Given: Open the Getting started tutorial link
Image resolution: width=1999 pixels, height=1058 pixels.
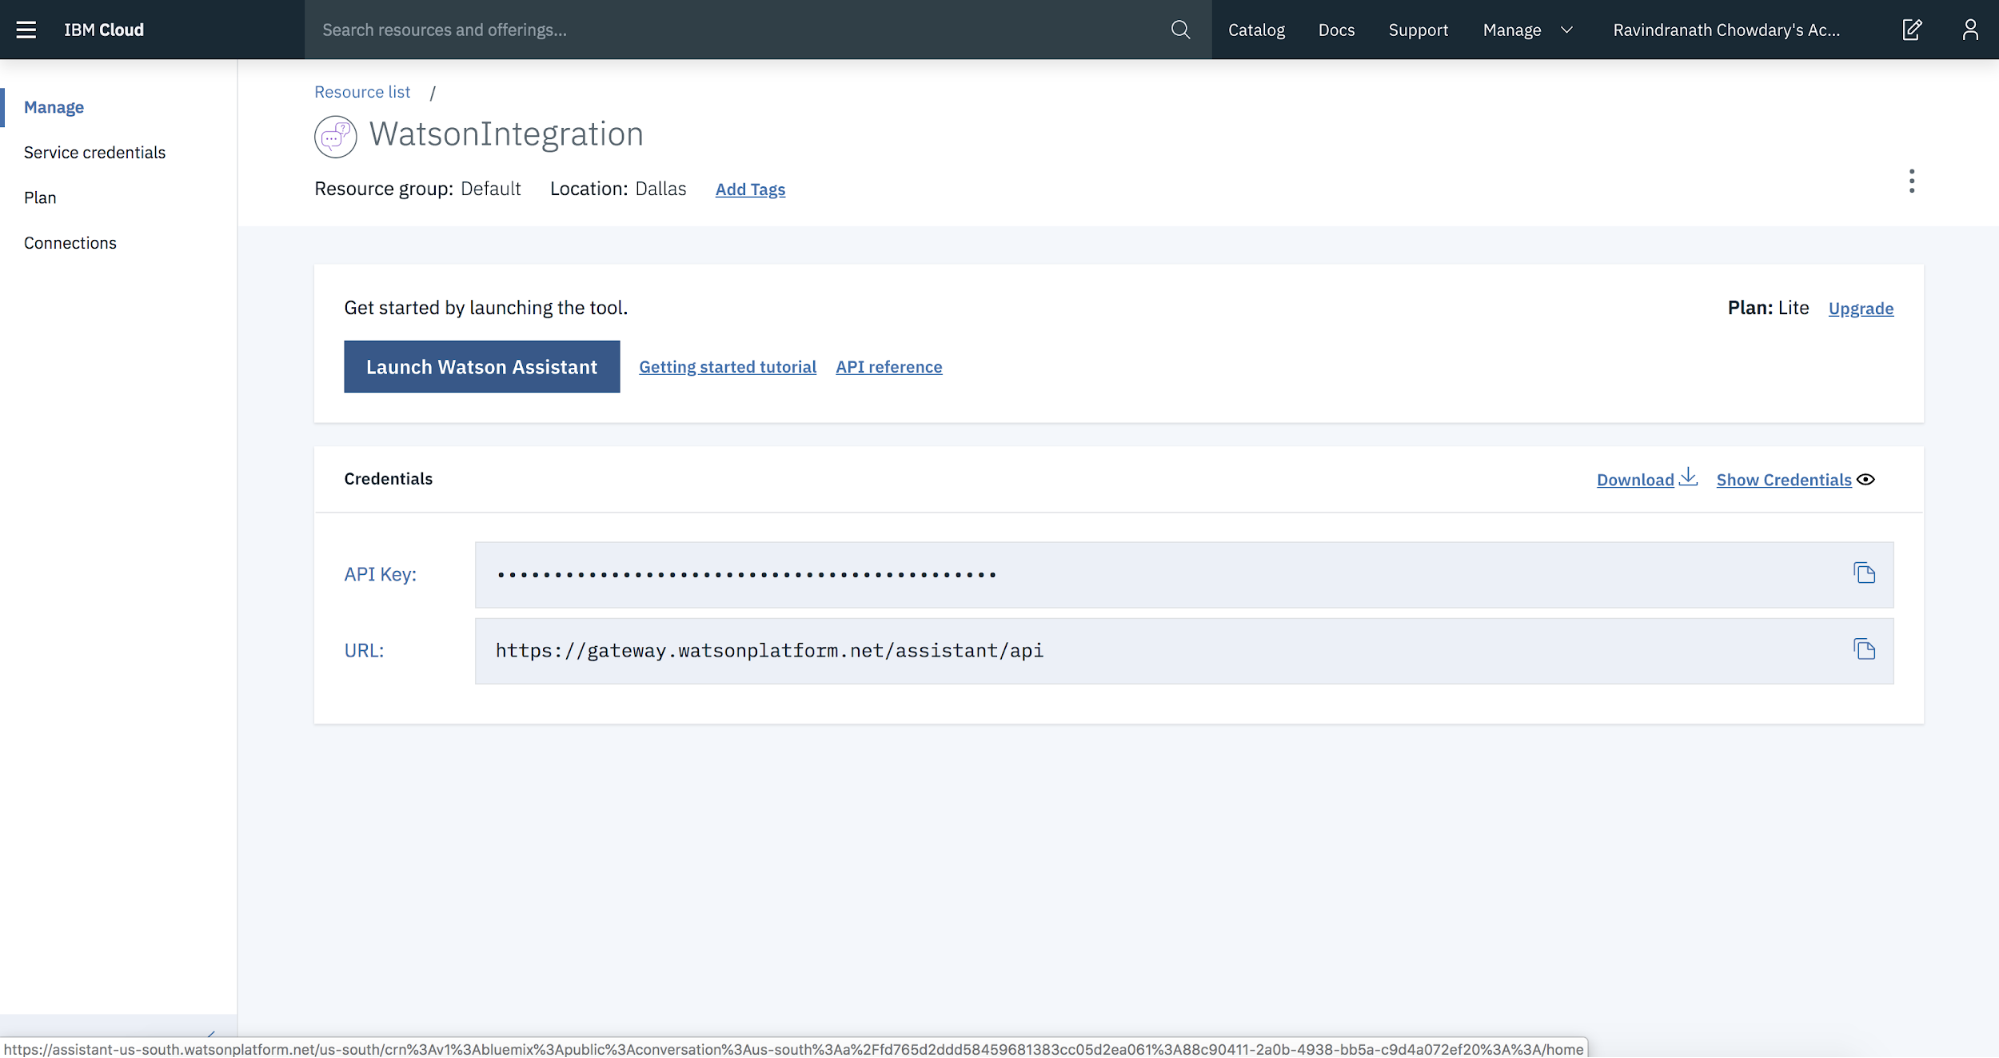Looking at the screenshot, I should coord(727,367).
